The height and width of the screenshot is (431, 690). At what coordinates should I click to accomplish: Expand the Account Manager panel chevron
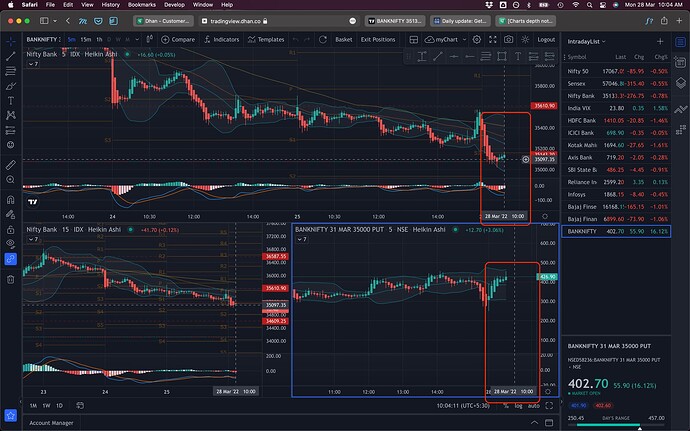coord(534,423)
